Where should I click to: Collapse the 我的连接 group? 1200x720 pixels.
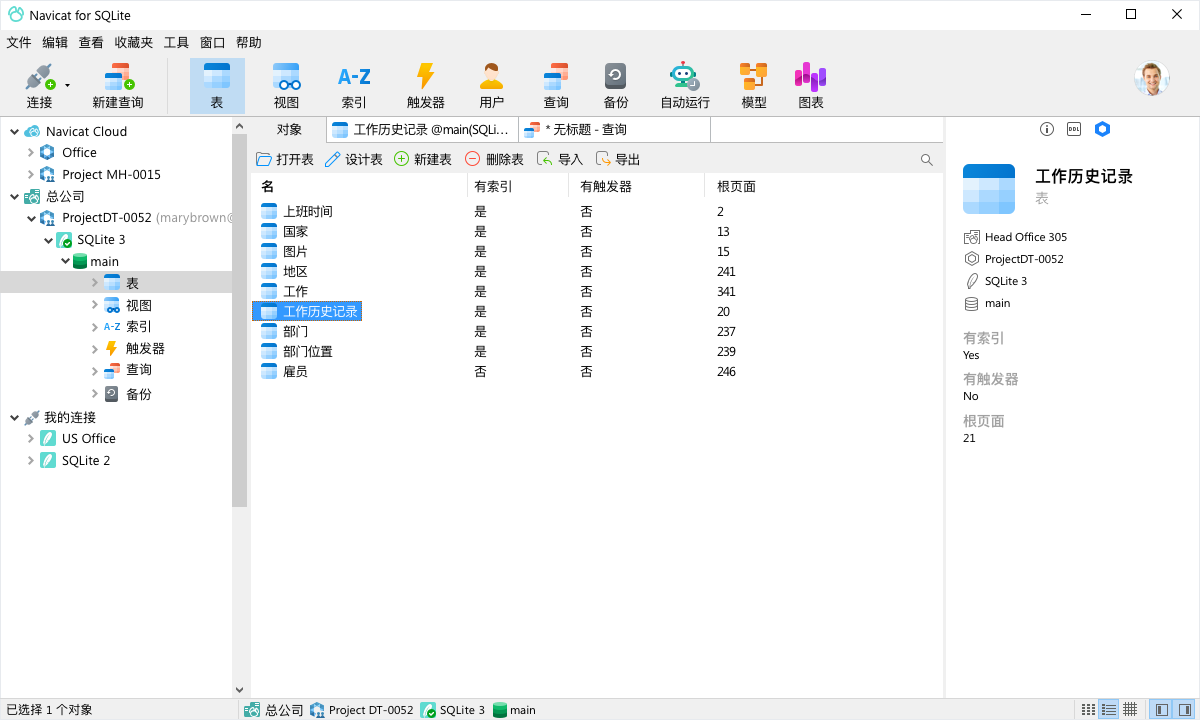click(14, 417)
